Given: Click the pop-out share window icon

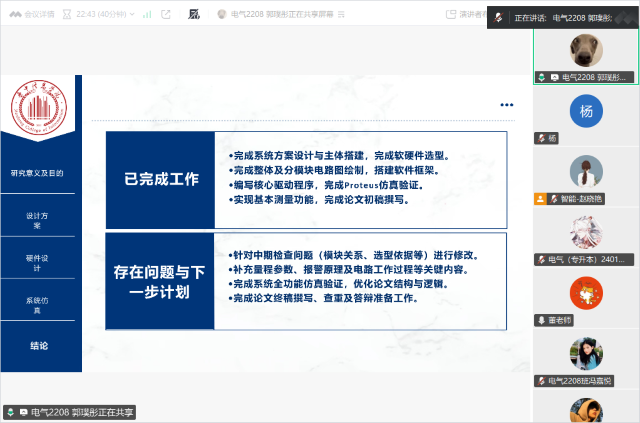Looking at the screenshot, I should click(165, 15).
